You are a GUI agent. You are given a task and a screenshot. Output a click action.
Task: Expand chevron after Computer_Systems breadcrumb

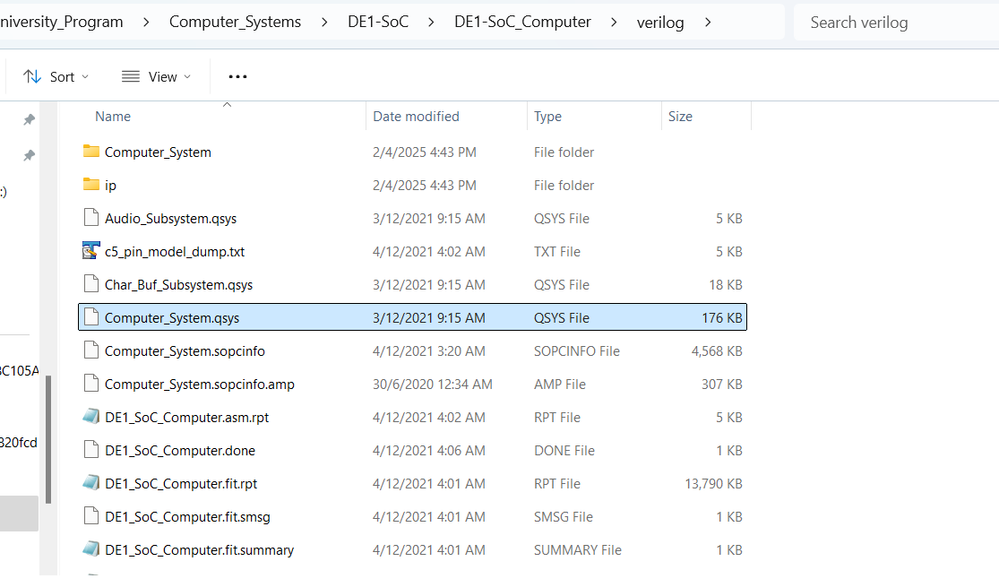(324, 22)
